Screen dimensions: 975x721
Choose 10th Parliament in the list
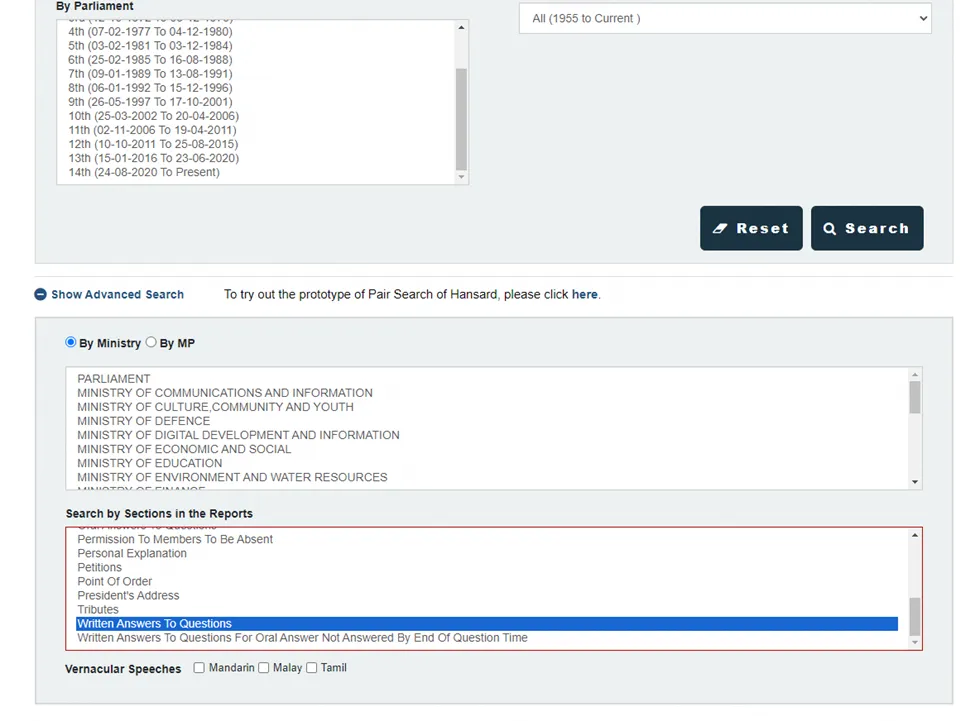(x=153, y=116)
